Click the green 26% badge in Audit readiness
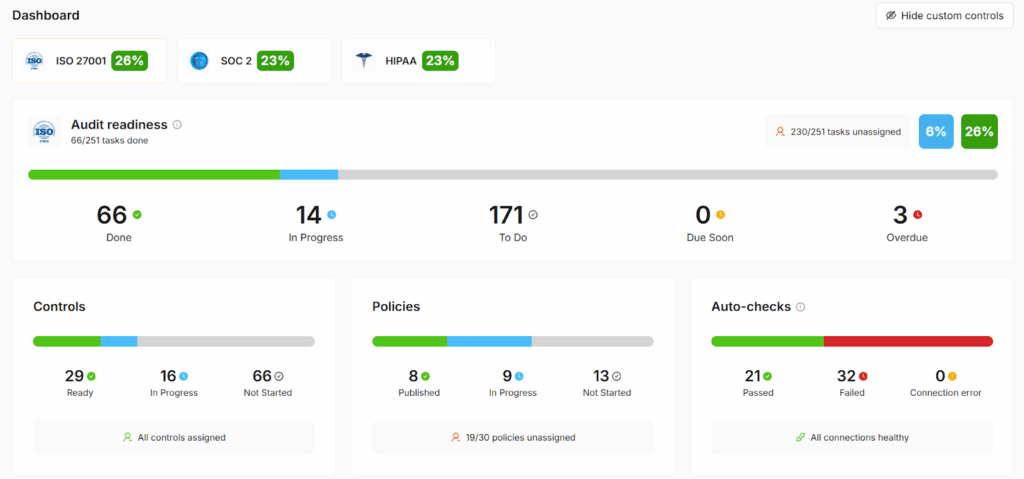 click(x=979, y=131)
